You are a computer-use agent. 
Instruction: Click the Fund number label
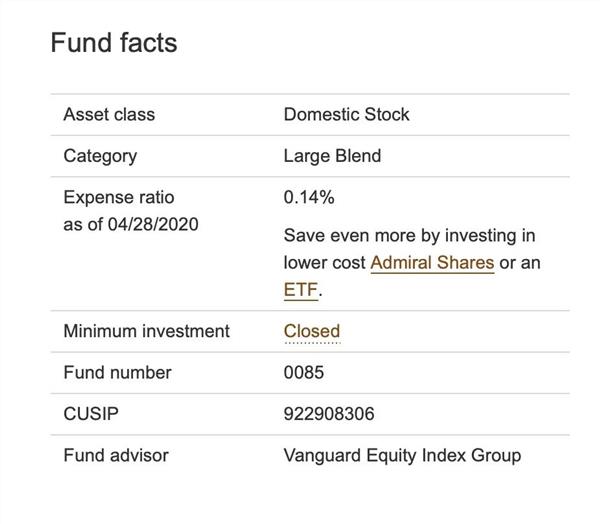(x=117, y=372)
